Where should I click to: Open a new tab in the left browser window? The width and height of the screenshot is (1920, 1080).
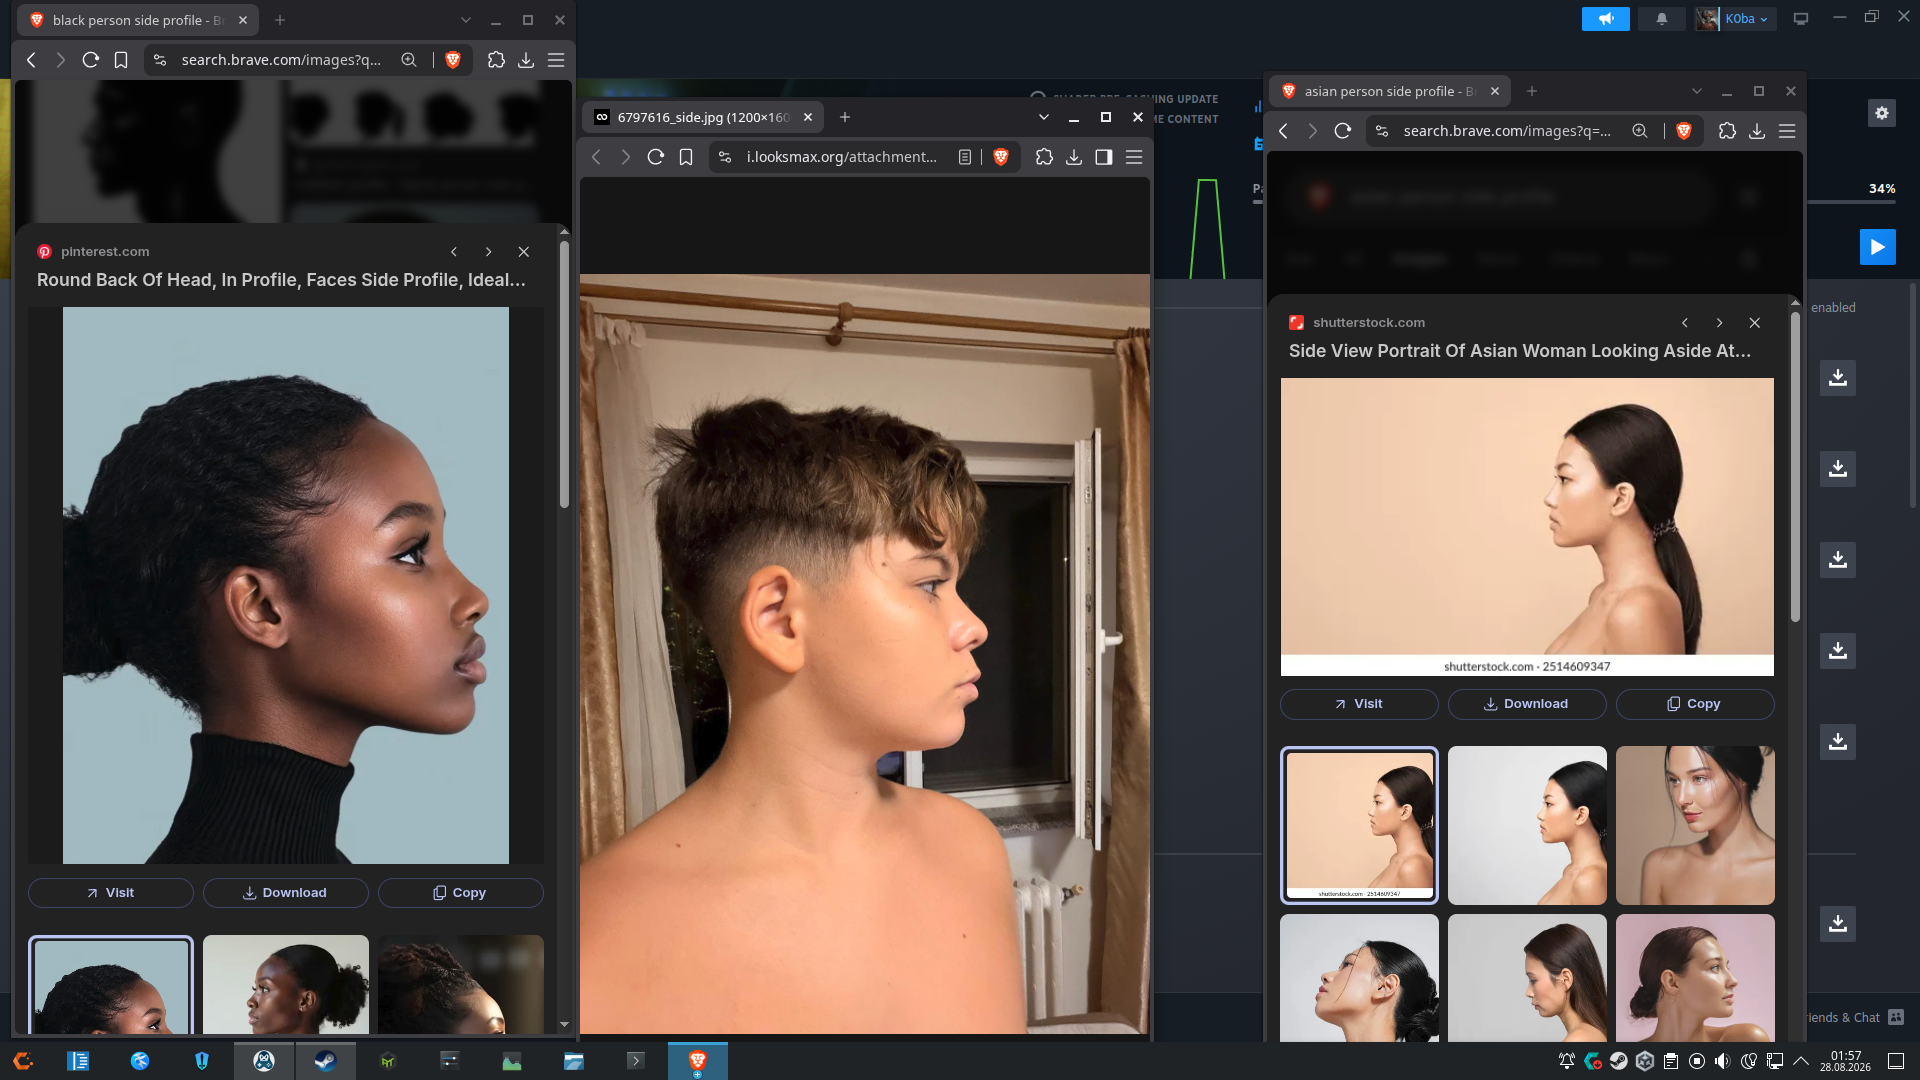tap(280, 20)
